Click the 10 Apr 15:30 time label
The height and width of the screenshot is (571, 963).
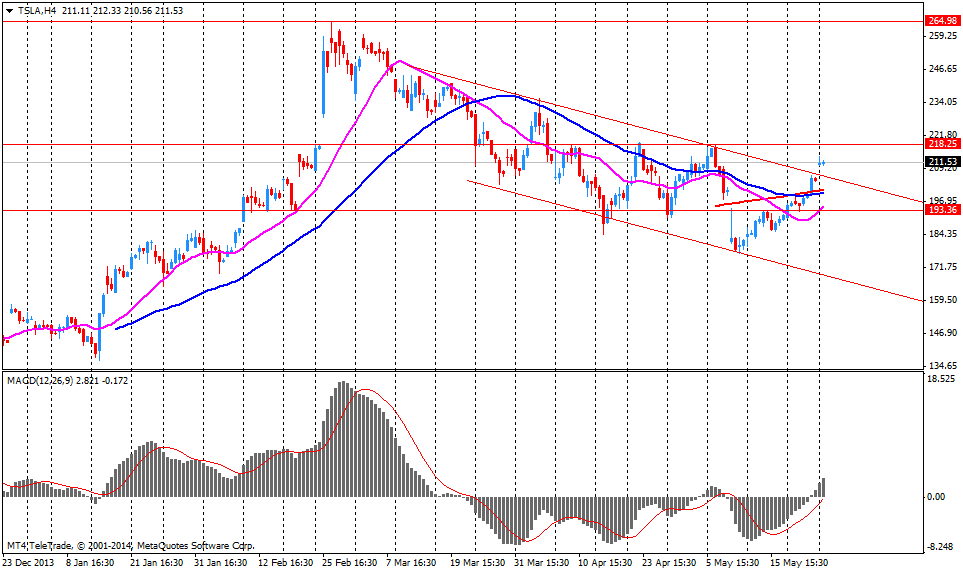[x=605, y=562]
